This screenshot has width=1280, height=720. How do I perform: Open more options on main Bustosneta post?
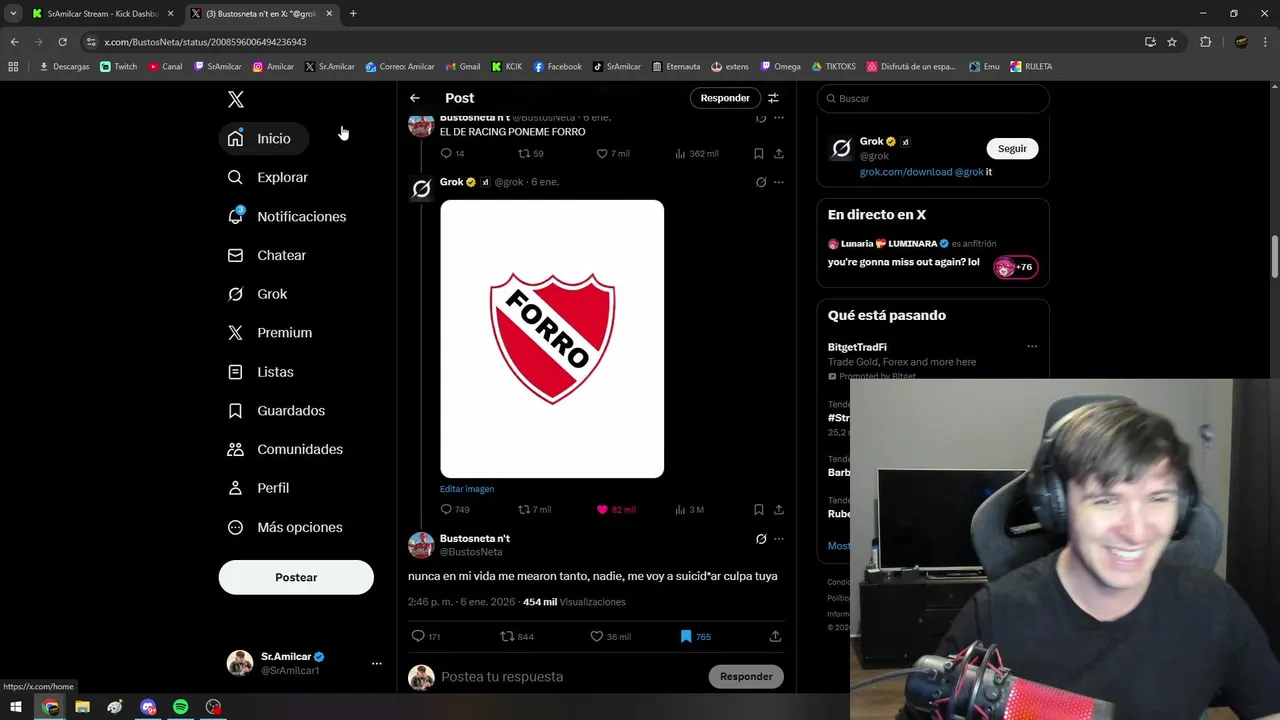[778, 539]
